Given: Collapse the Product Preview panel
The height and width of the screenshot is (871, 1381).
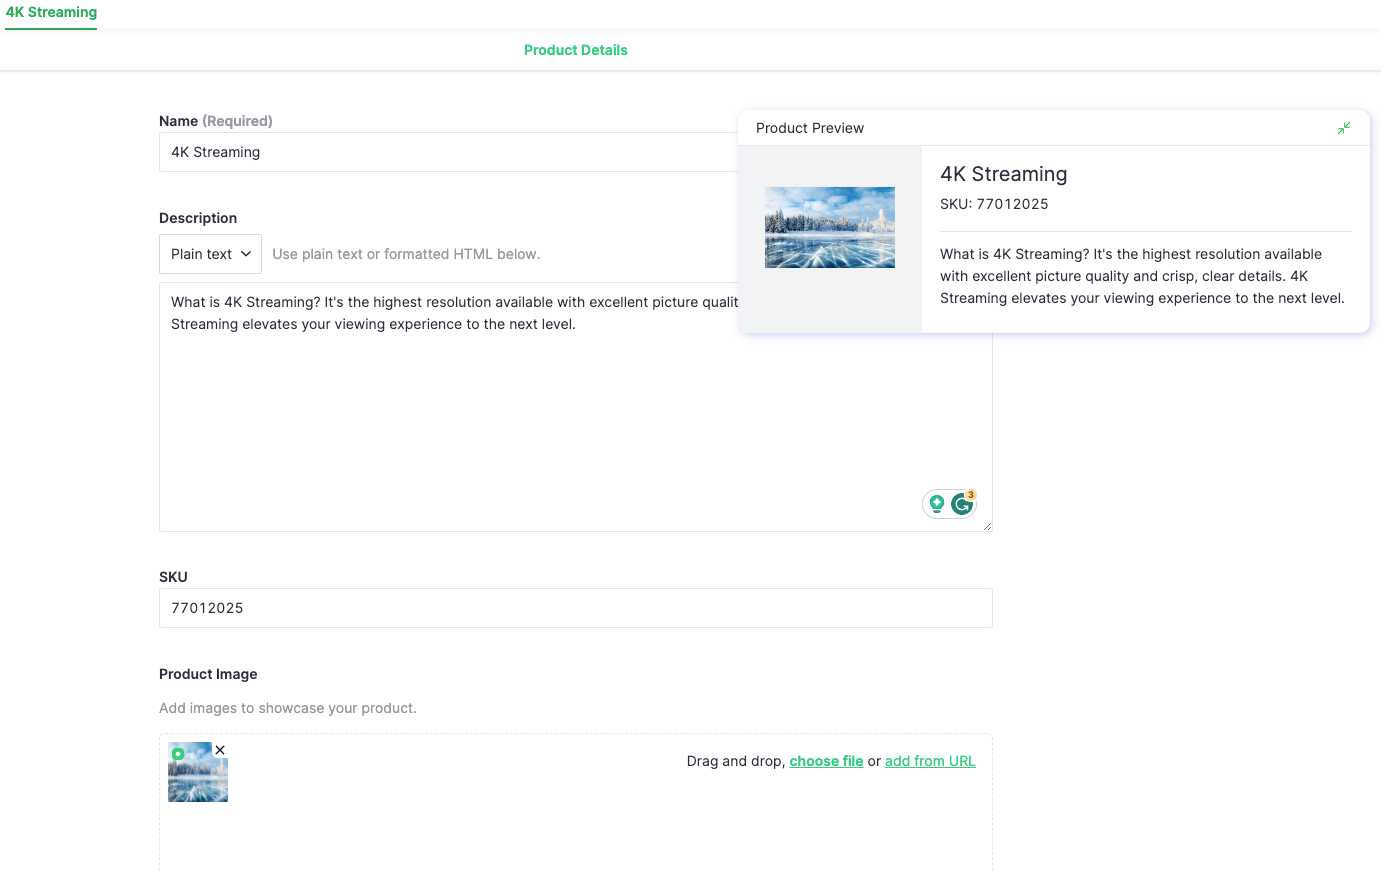Looking at the screenshot, I should (x=1343, y=128).
